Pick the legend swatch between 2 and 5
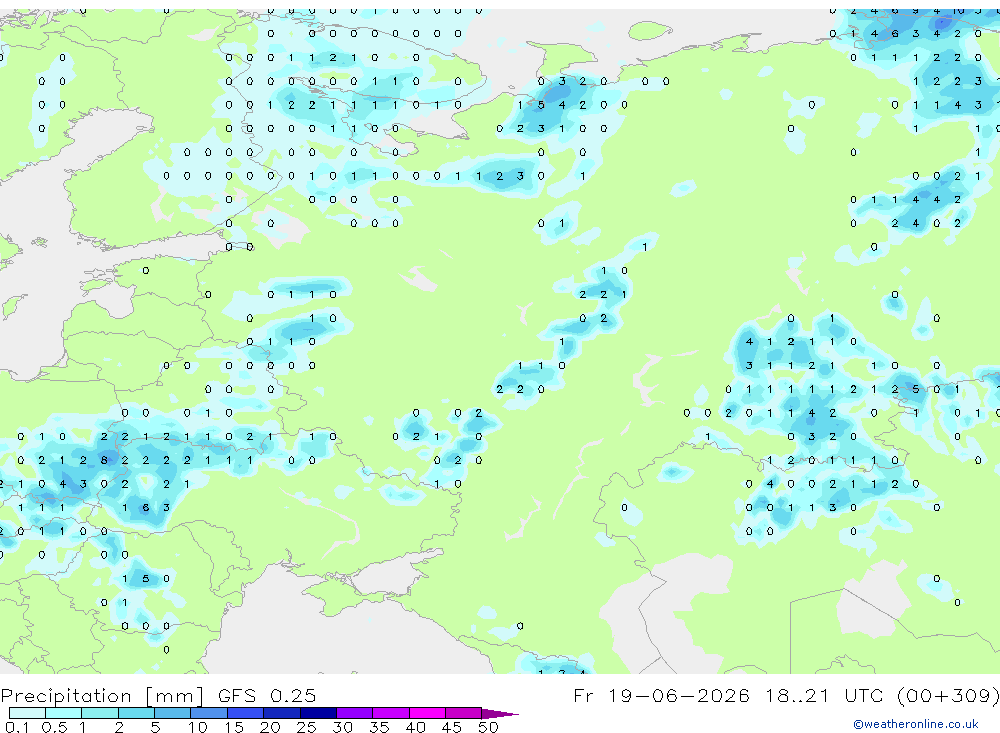This screenshot has height=733, width=1000. point(136,713)
